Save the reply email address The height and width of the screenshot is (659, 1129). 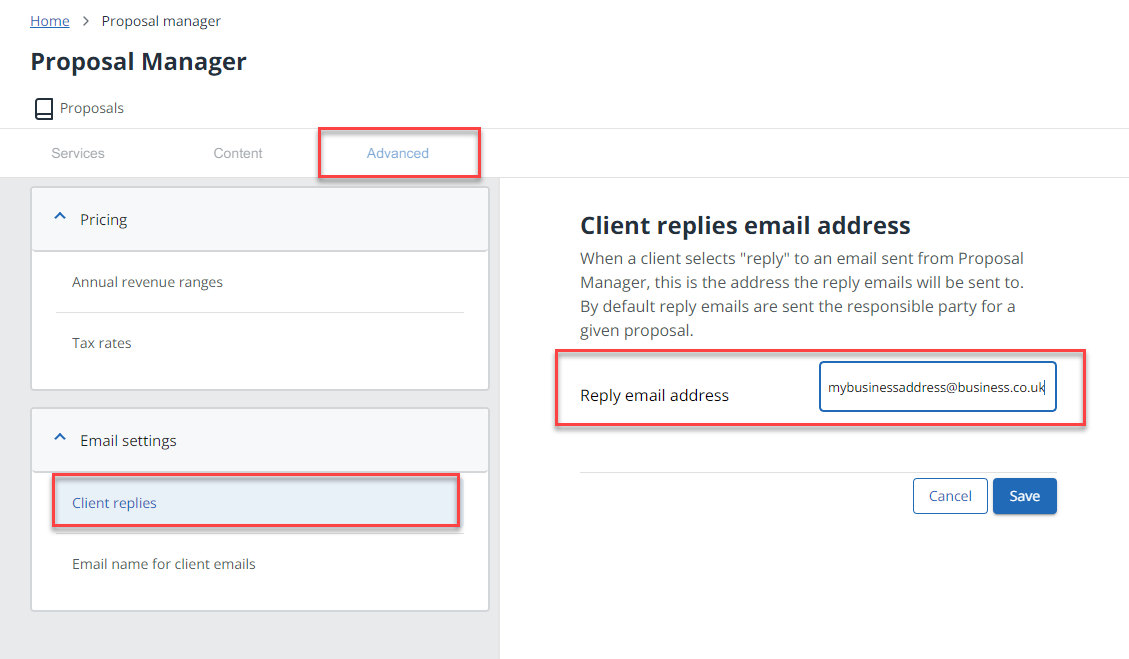[x=1024, y=496]
